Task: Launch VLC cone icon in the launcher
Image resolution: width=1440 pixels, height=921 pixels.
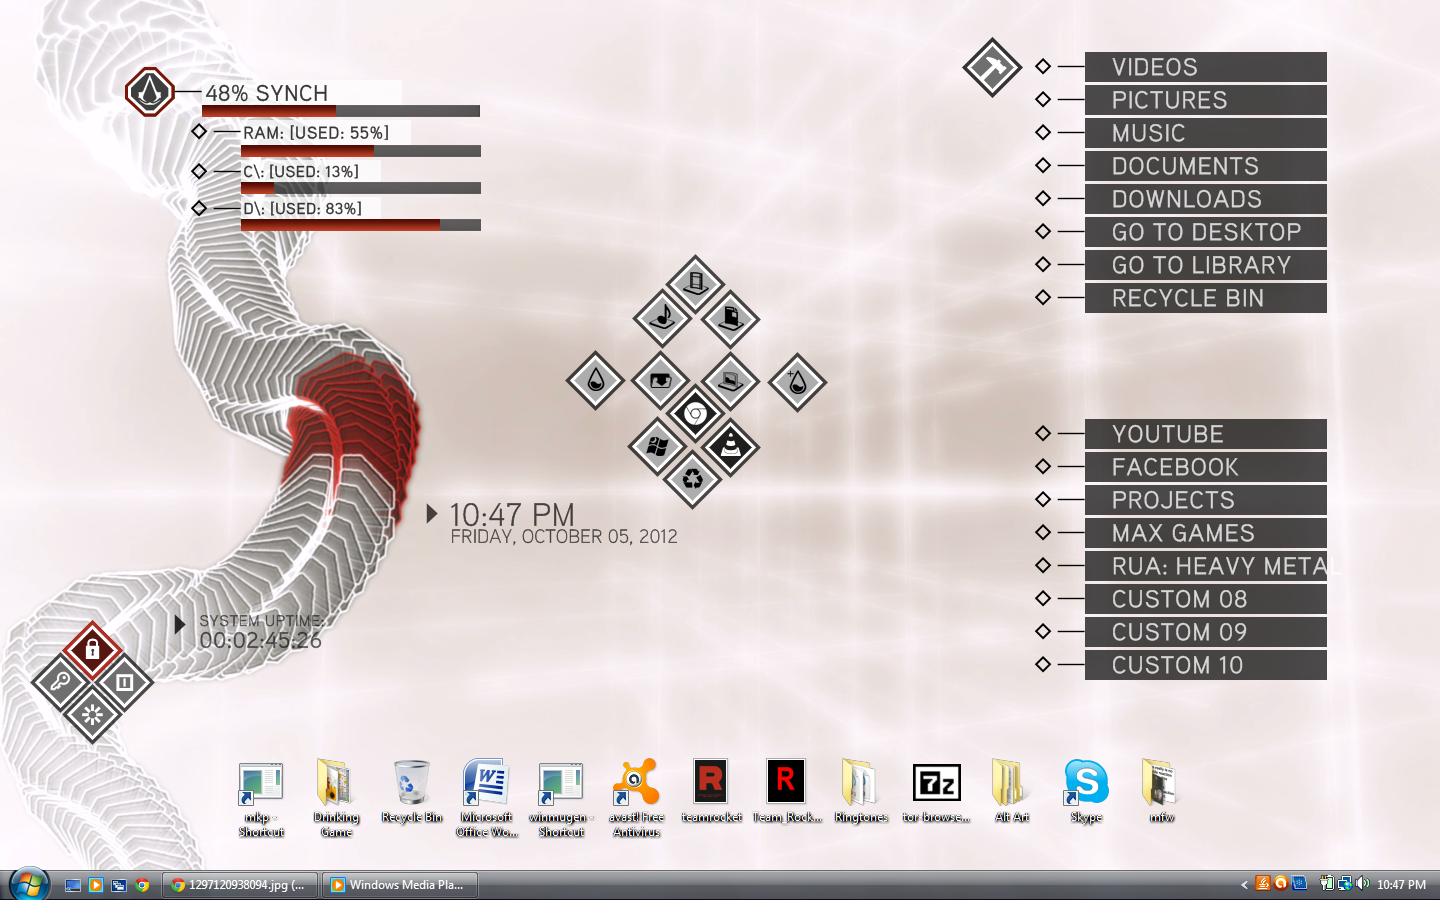Action: (730, 445)
